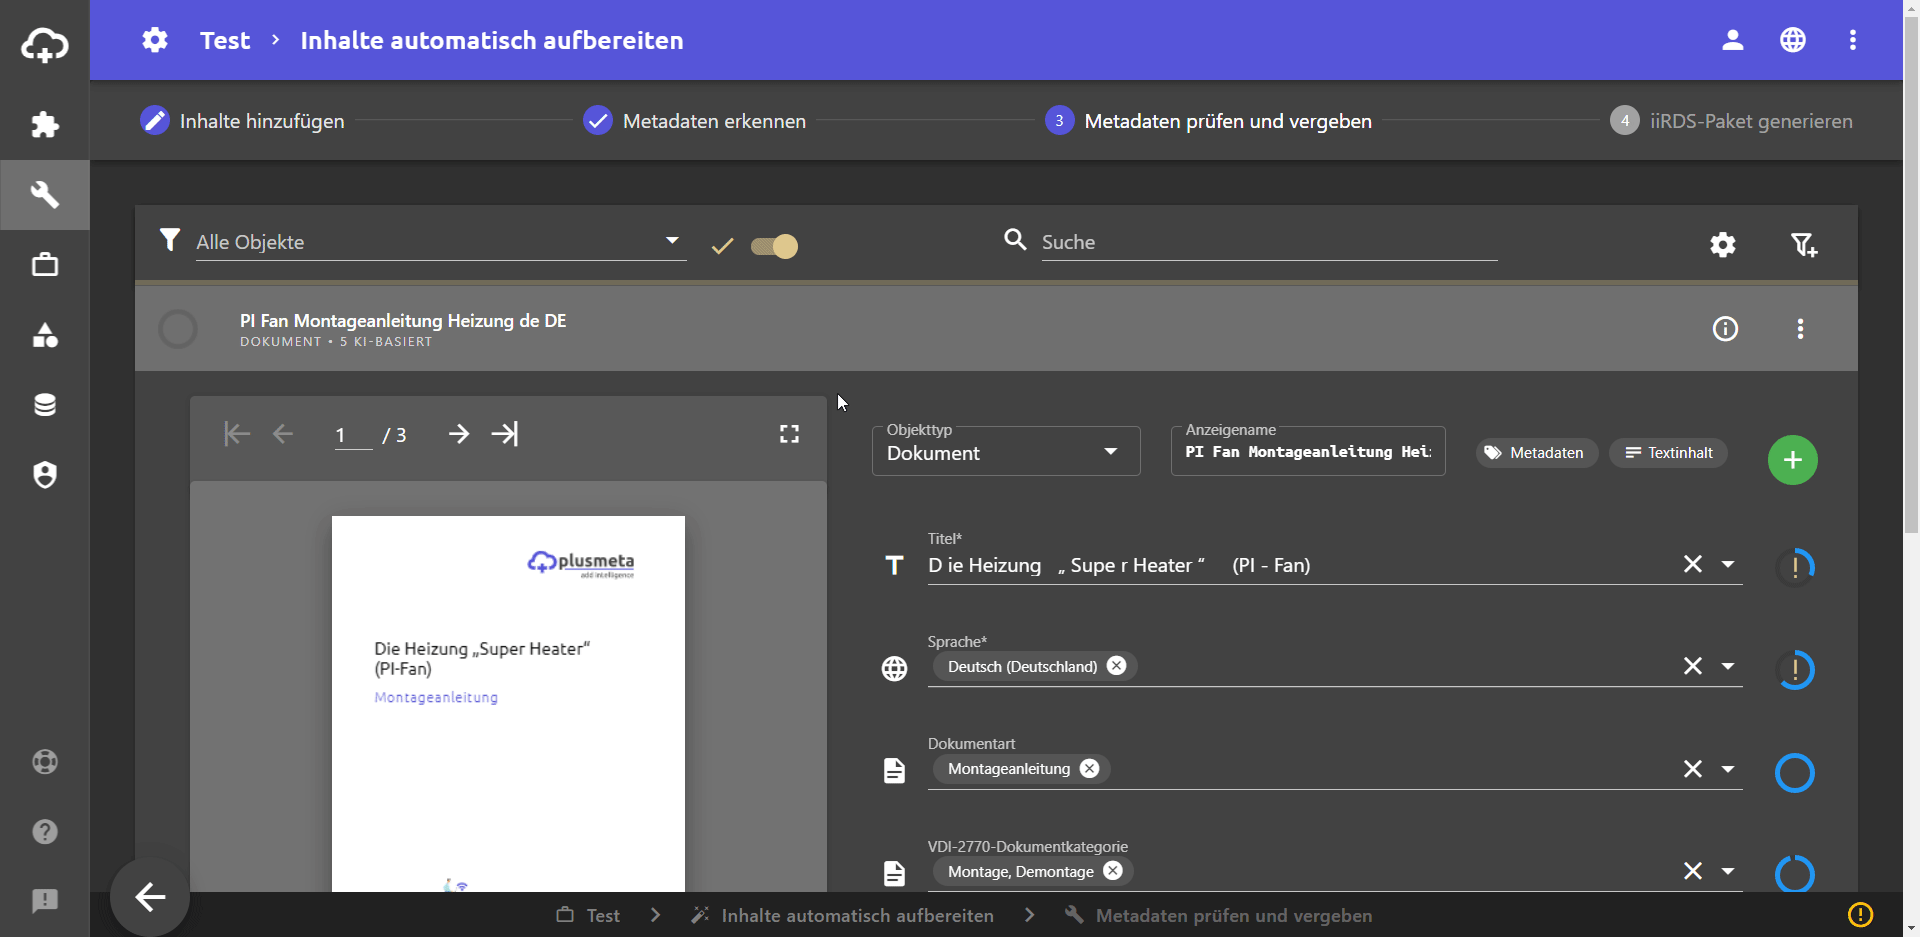Open the puzzle piece plugins sidebar icon

[45, 125]
